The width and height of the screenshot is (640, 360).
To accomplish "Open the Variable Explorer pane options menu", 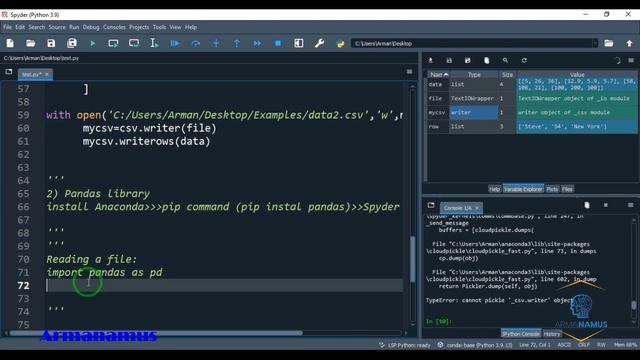I will 631,60.
